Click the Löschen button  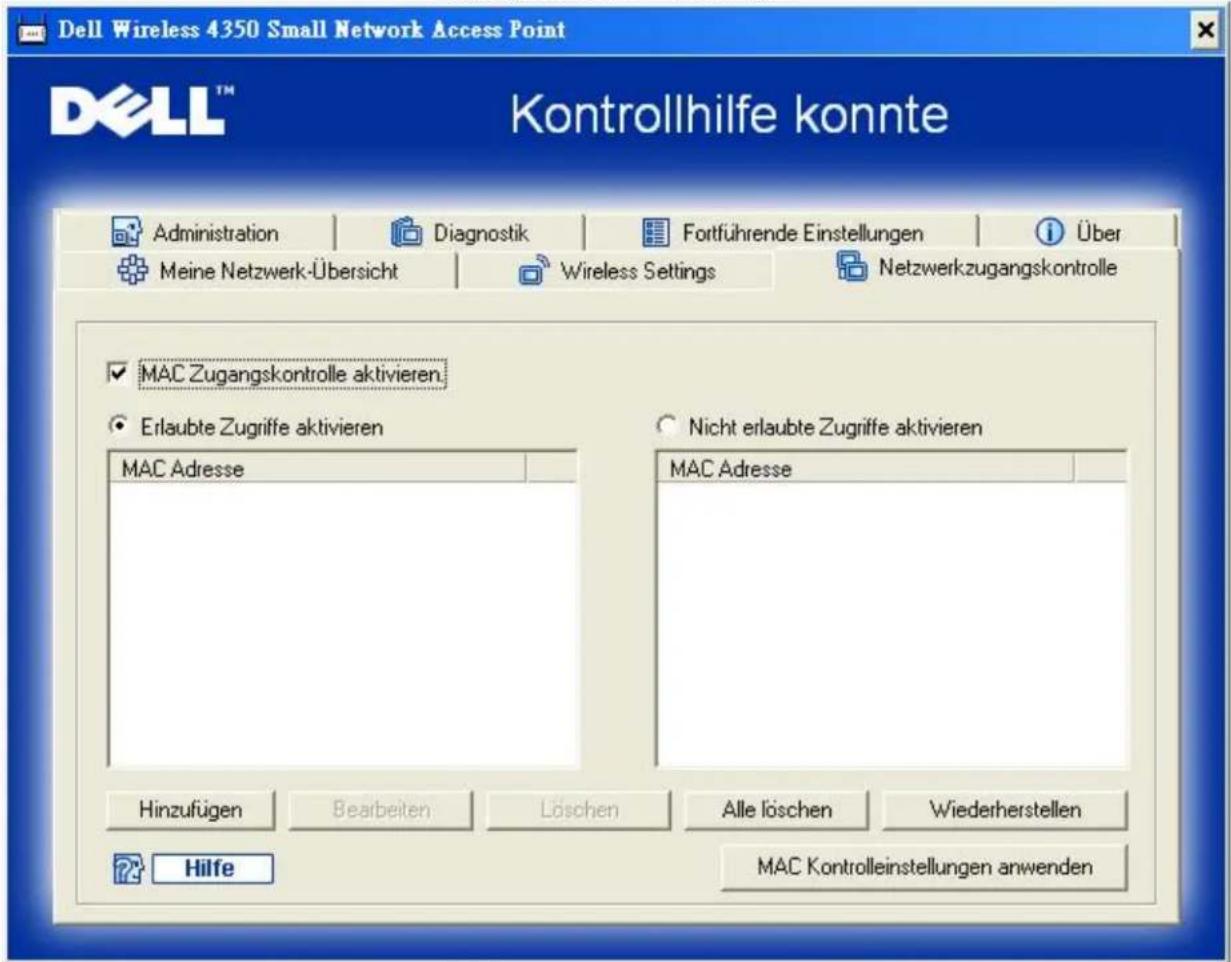click(577, 810)
